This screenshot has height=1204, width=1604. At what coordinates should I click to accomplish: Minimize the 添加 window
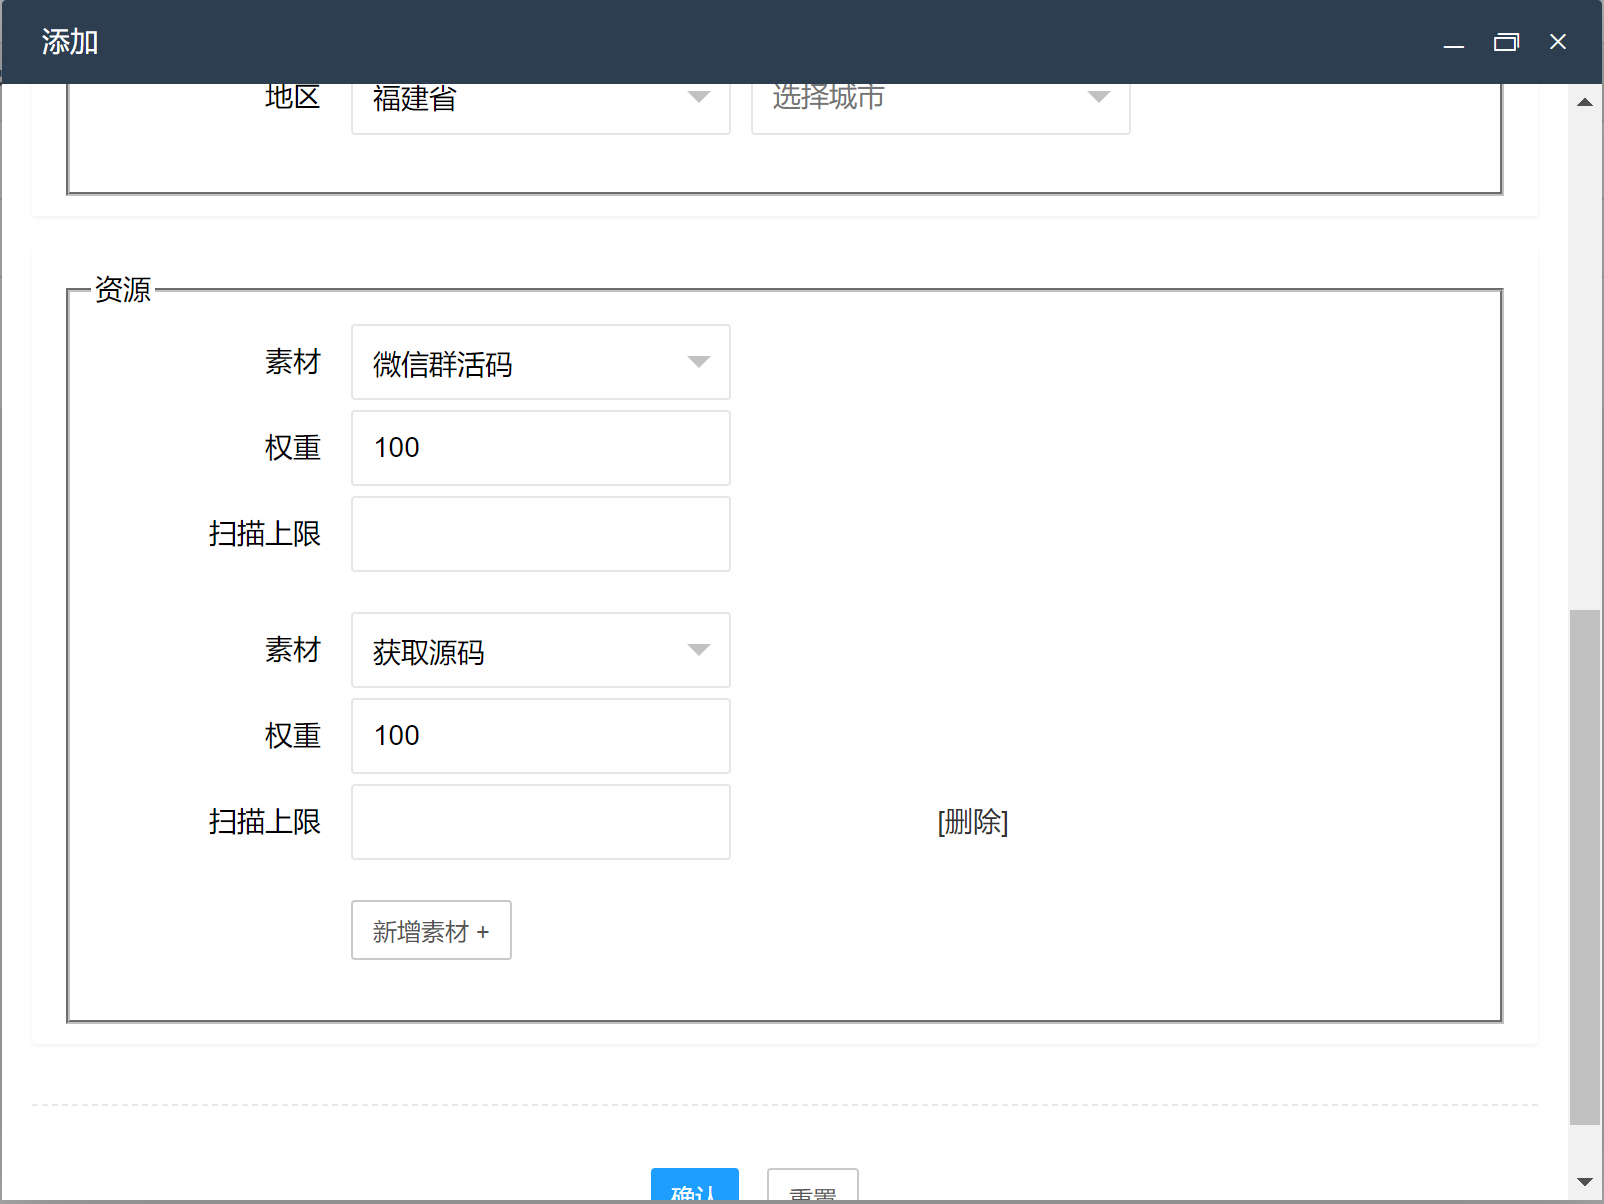1454,42
